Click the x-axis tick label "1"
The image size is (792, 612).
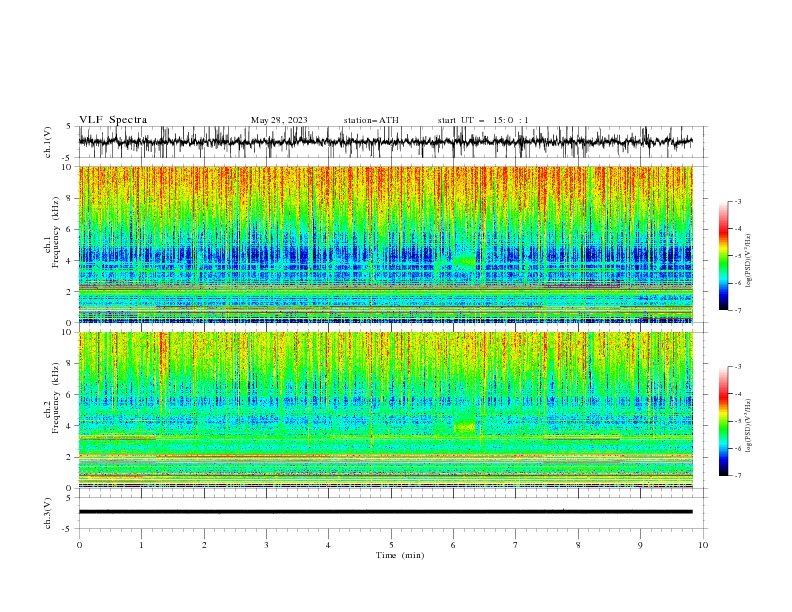[141, 545]
